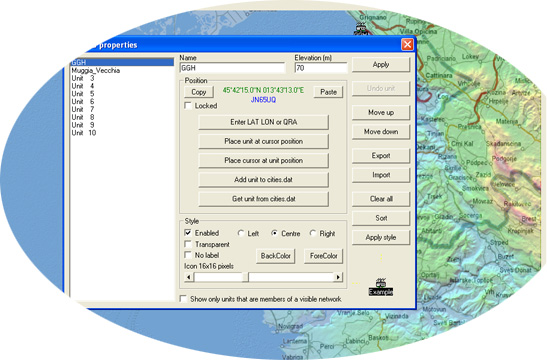This screenshot has width=547, height=360.
Task: Click the Clear all button
Action: pyautogui.click(x=381, y=199)
